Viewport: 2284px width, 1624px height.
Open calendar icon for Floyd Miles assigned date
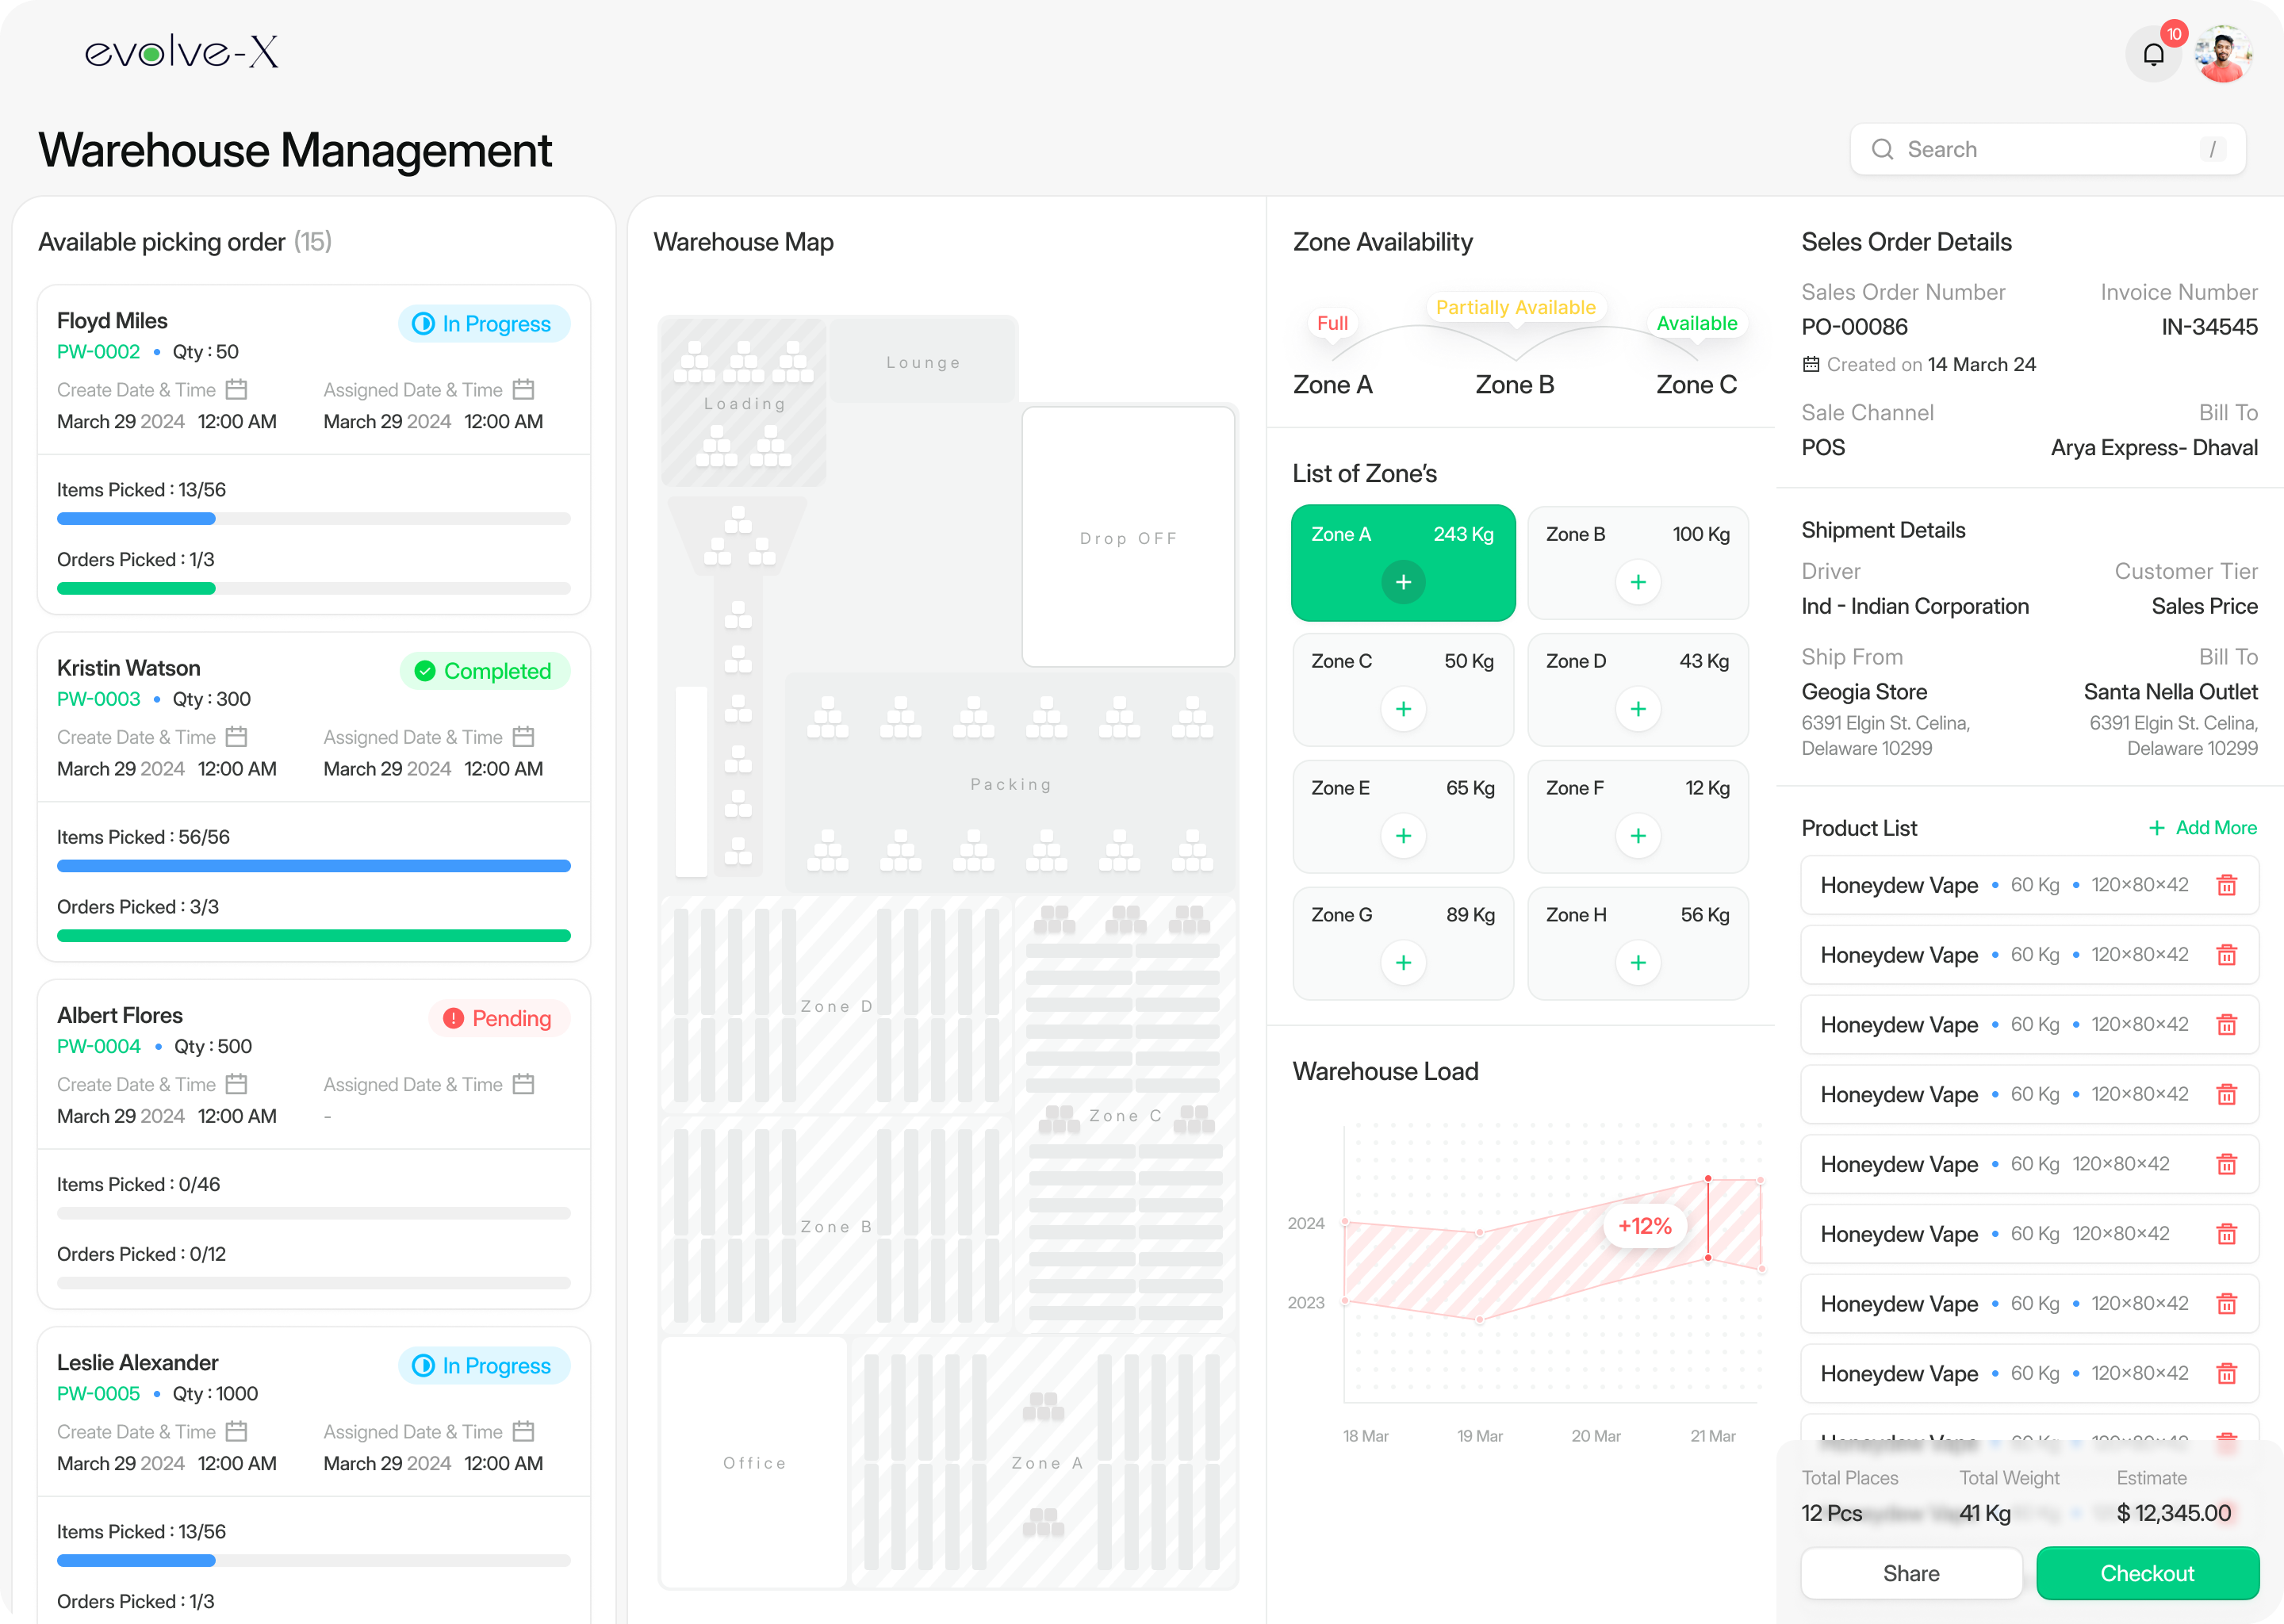[x=523, y=390]
